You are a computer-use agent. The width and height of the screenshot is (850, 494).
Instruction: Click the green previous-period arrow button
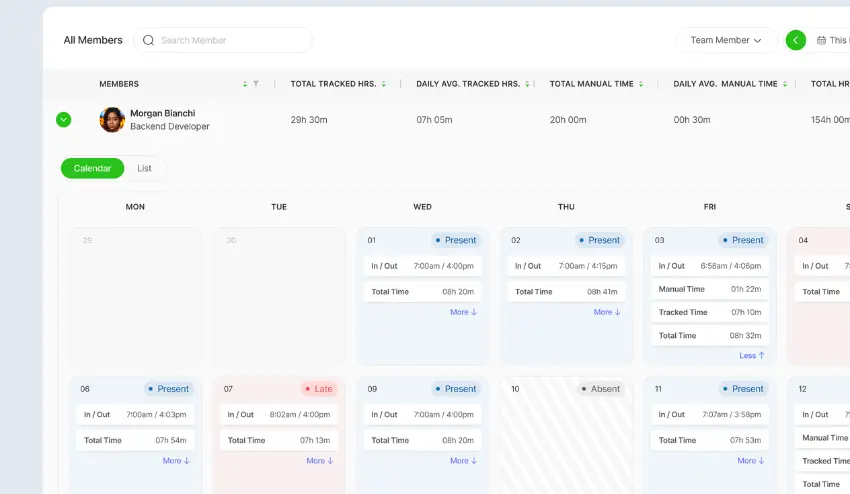796,40
